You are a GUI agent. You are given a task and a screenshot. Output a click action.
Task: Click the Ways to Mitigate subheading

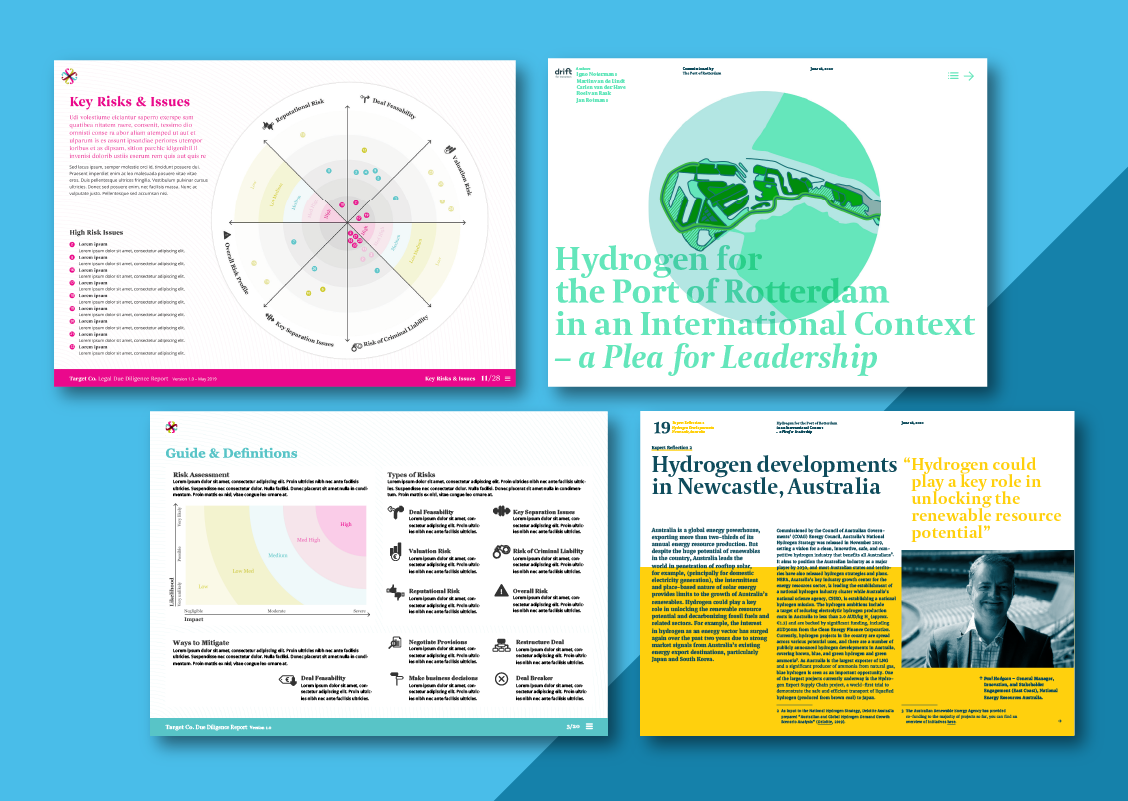click(201, 643)
